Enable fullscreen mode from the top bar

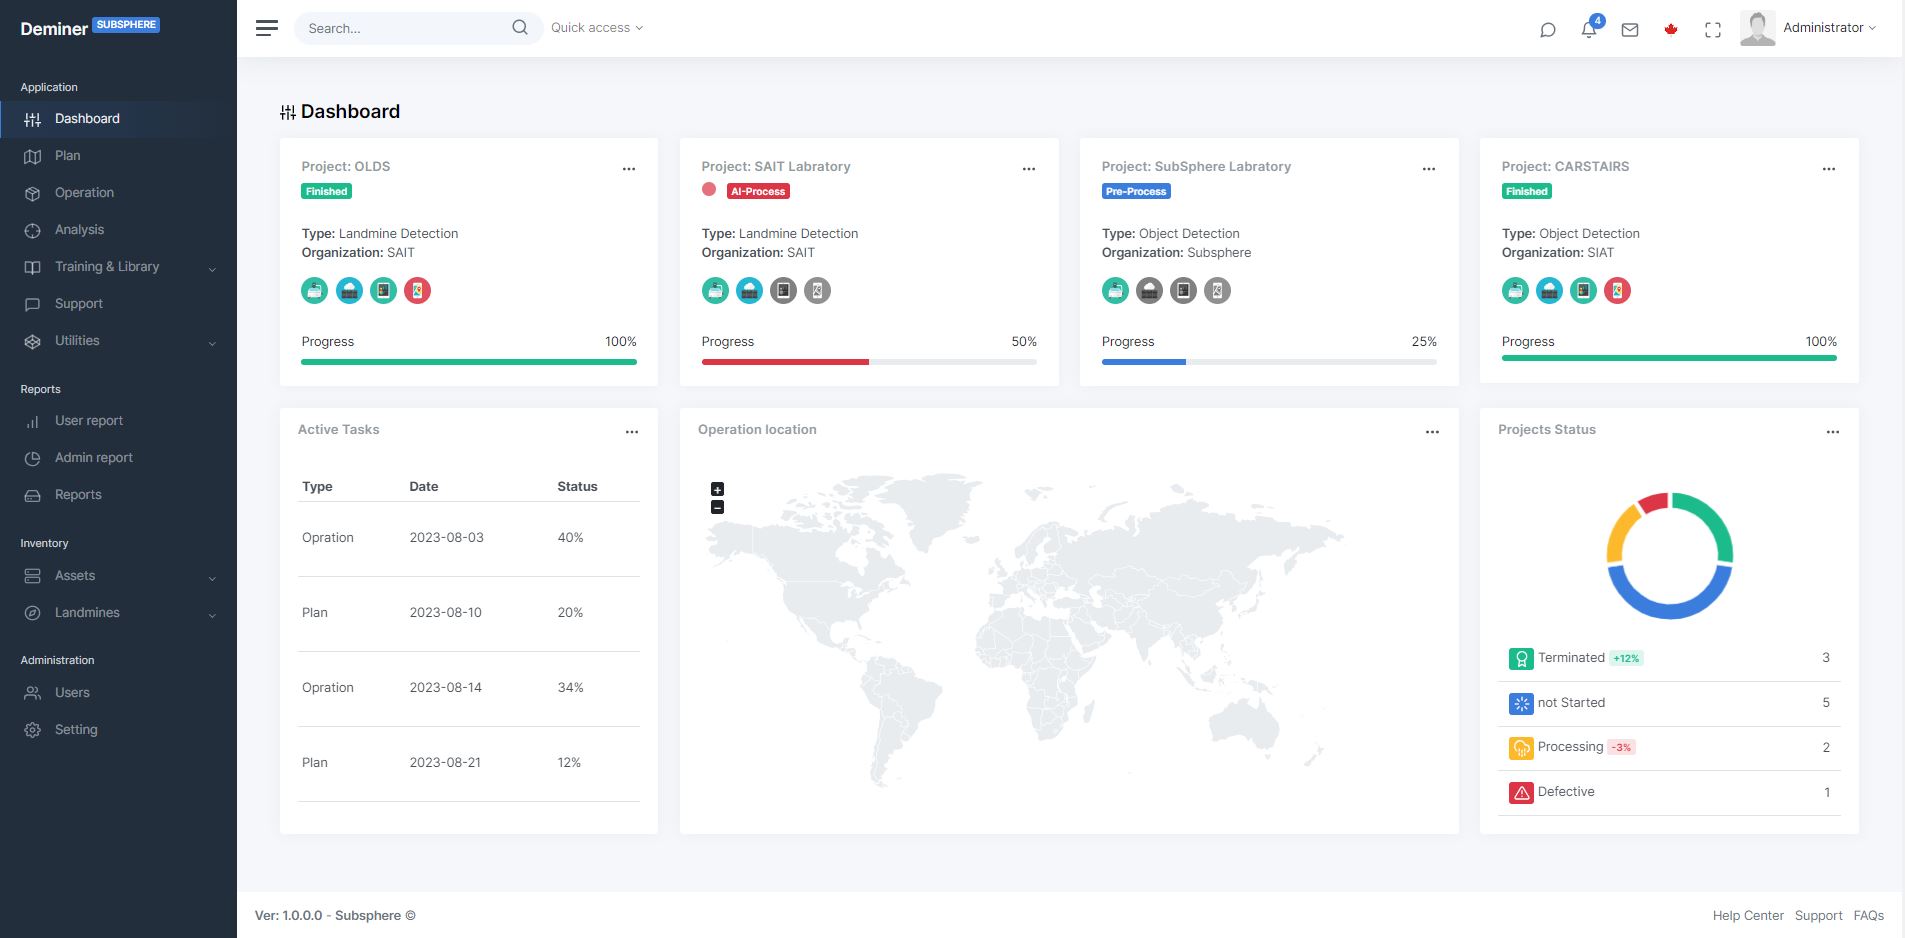pyautogui.click(x=1713, y=29)
